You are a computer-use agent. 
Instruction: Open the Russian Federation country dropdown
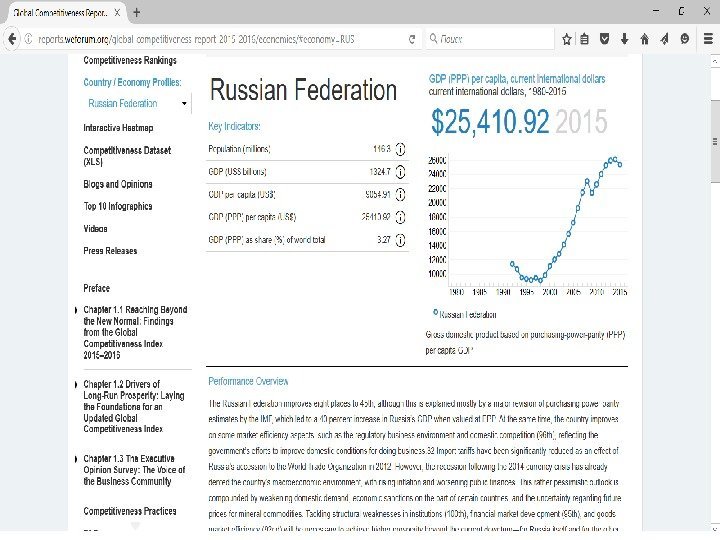coord(139,103)
